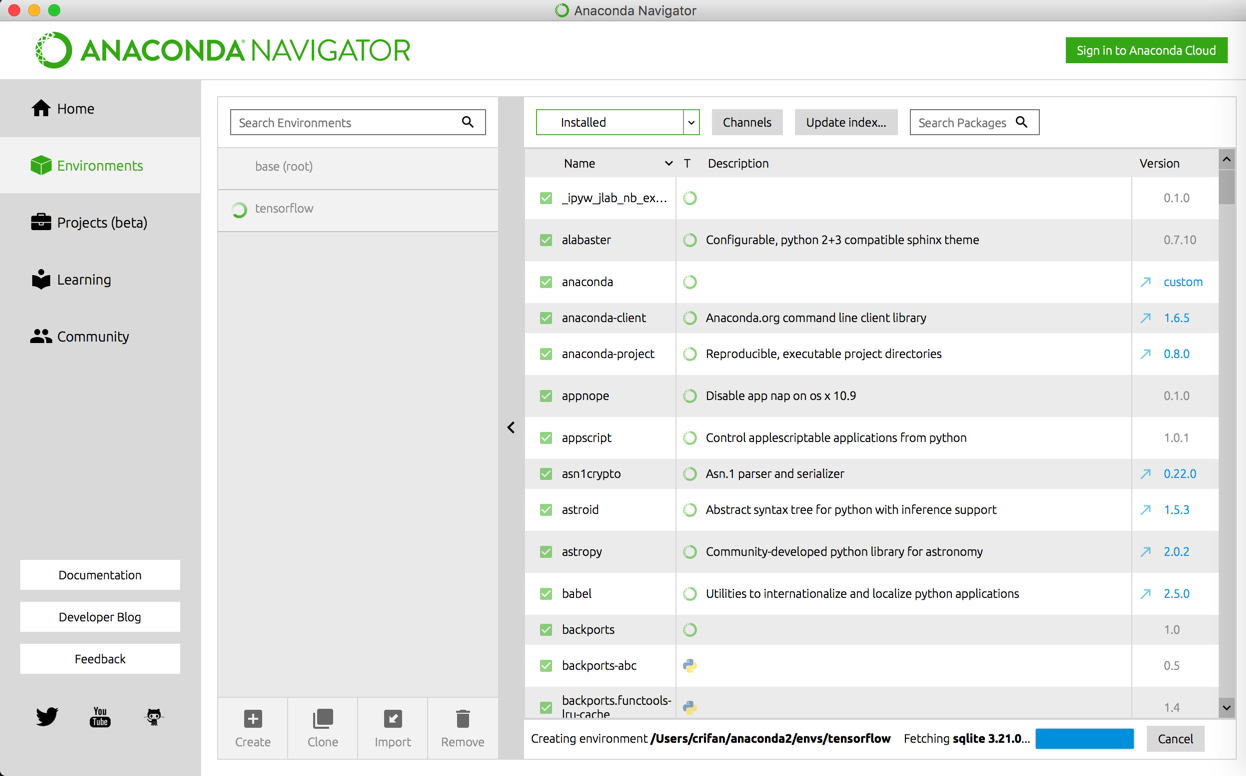Toggle the appscript checkbox
This screenshot has width=1246, height=776.
(x=546, y=438)
